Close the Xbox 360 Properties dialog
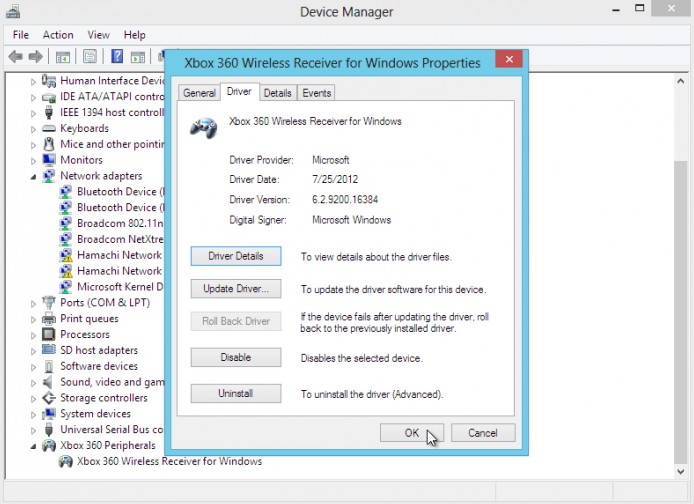This screenshot has height=504, width=694. click(509, 59)
